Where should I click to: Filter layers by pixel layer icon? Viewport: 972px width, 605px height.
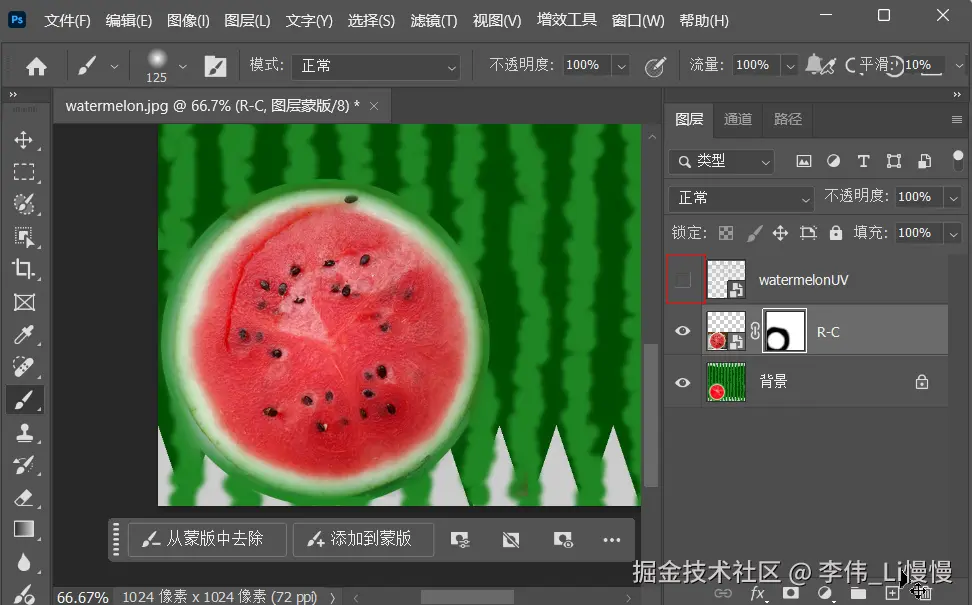[x=803, y=161]
